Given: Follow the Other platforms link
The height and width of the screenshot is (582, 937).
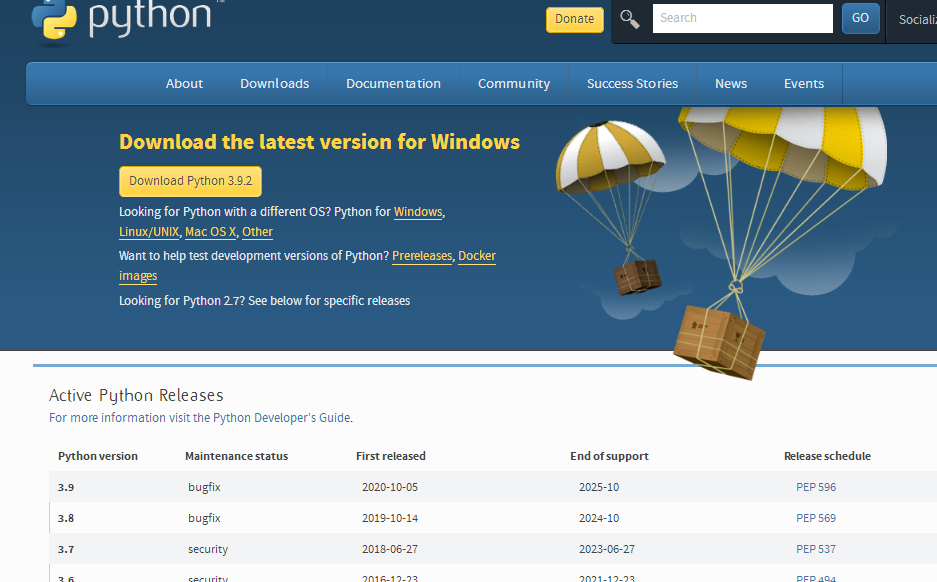Looking at the screenshot, I should pyautogui.click(x=258, y=232).
